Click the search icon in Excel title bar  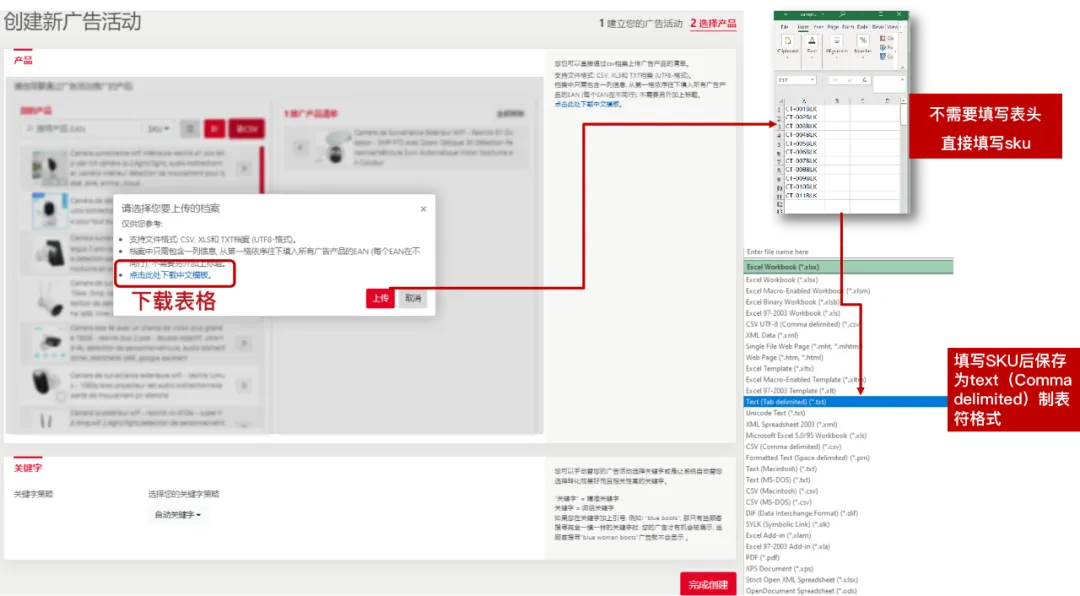pyautogui.click(x=842, y=14)
